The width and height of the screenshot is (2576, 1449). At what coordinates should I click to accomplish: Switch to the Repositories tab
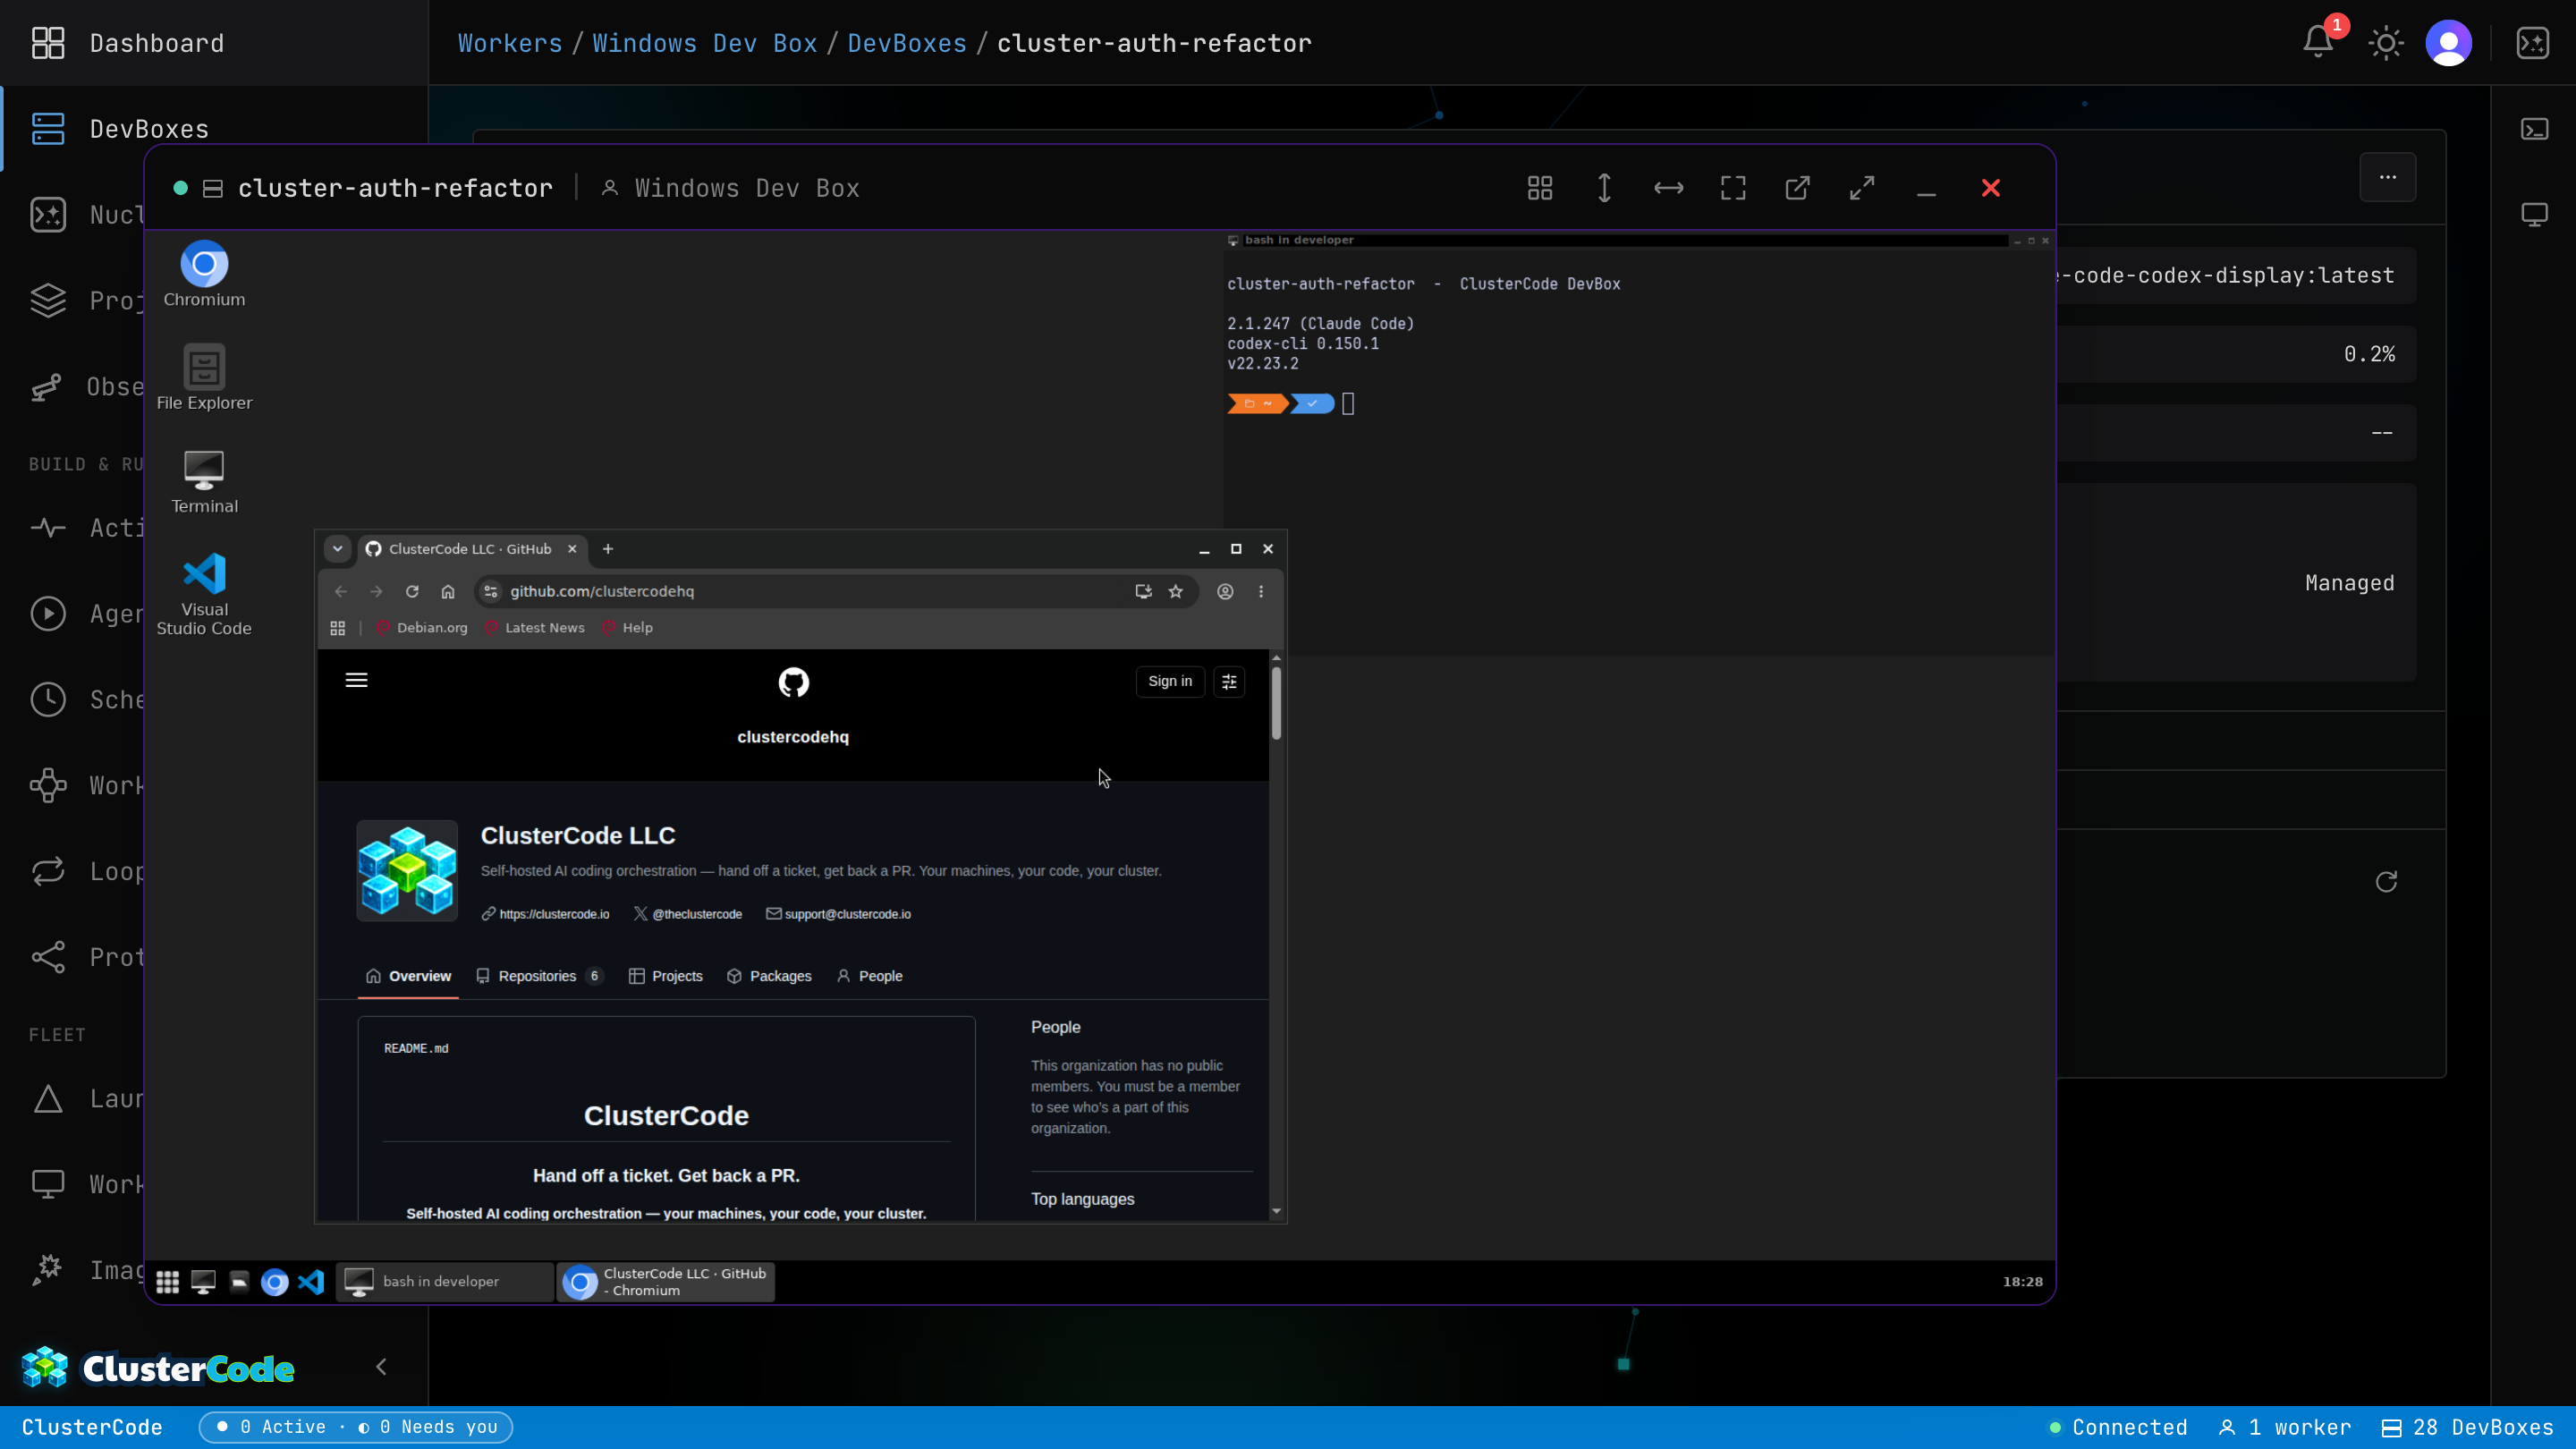tap(539, 976)
